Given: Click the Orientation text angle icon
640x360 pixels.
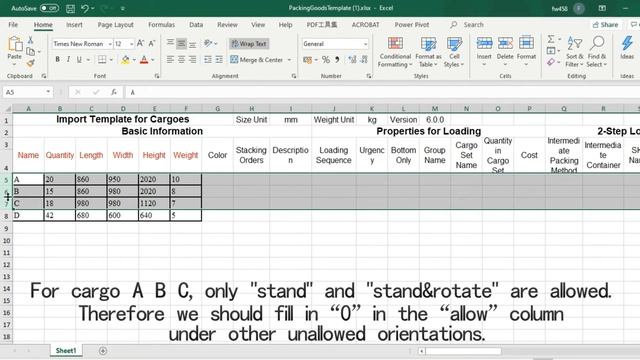Looking at the screenshot, I should click(208, 43).
